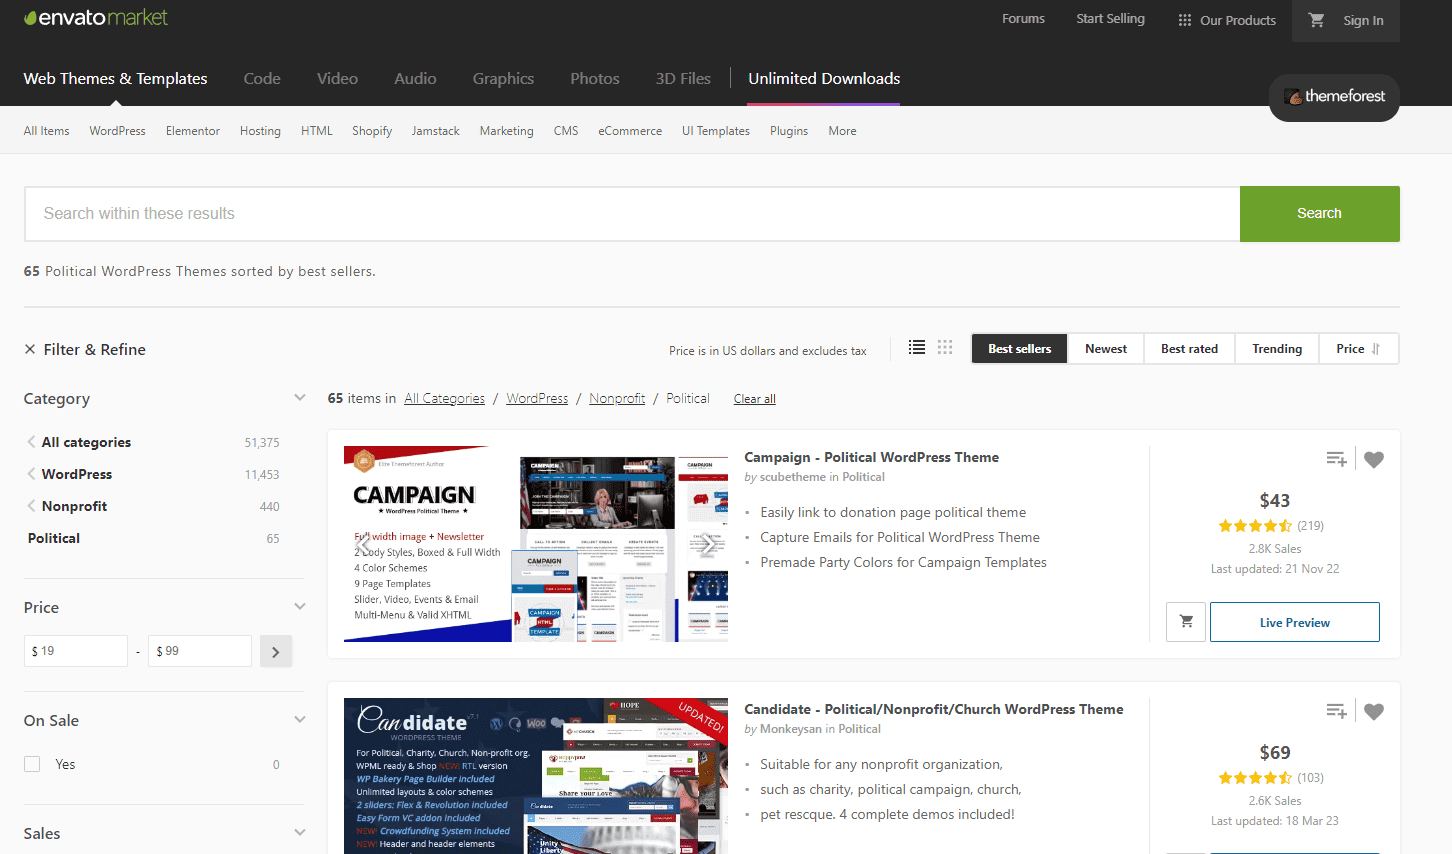1452x854 pixels.
Task: Open Candidate theme preview thumbnail
Action: pos(536,776)
